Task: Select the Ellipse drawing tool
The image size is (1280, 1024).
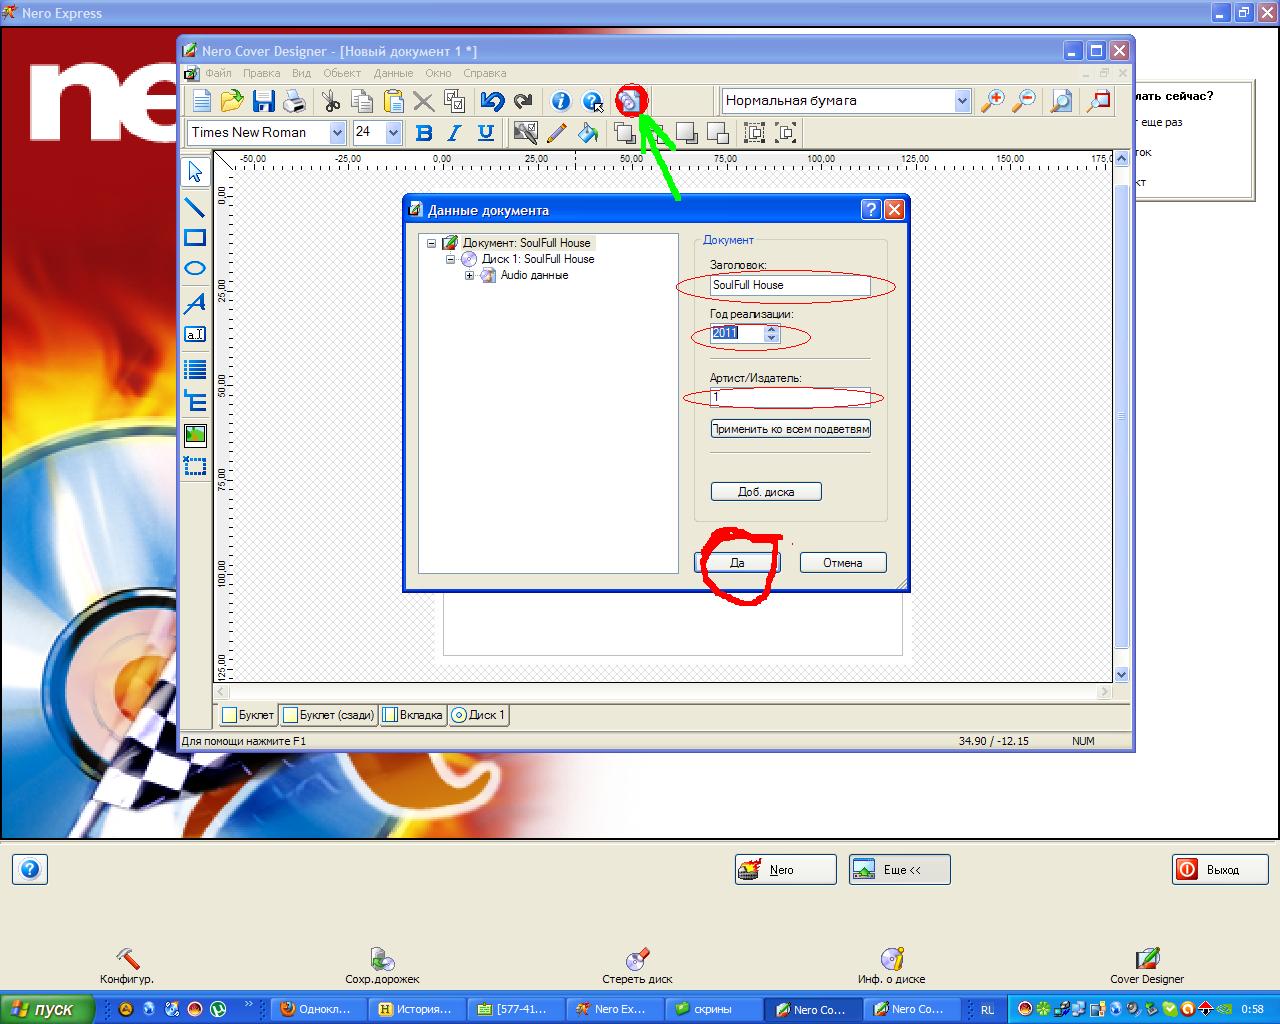Action: 195,269
